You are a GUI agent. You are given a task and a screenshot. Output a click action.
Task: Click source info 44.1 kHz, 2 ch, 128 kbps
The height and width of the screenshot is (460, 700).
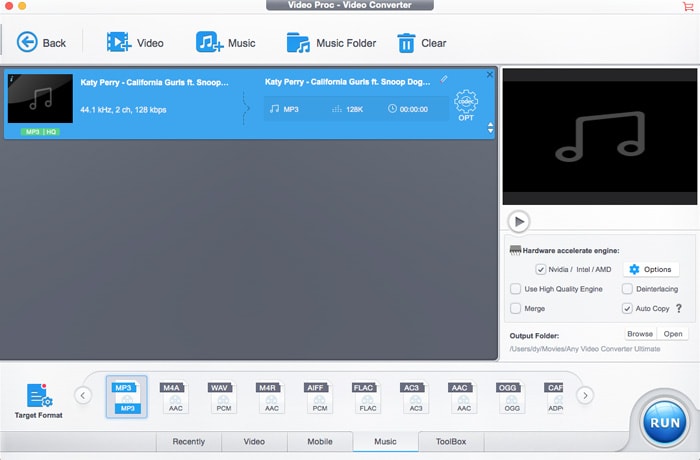point(123,109)
